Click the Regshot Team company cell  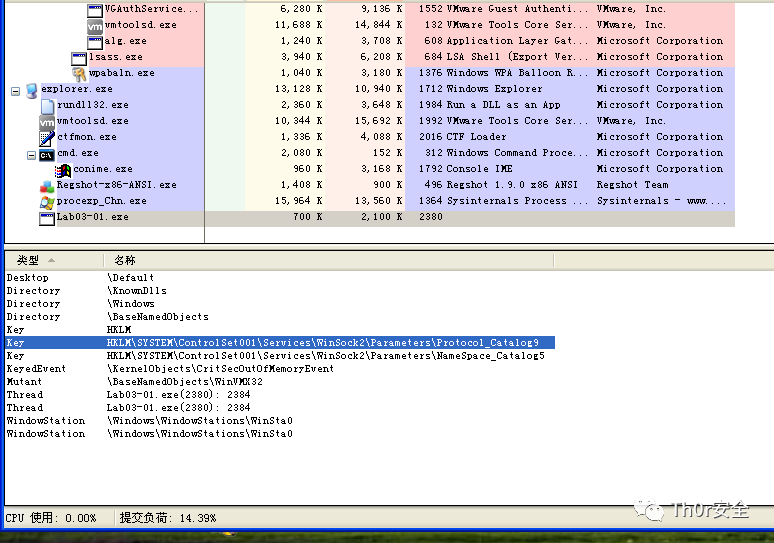point(632,185)
